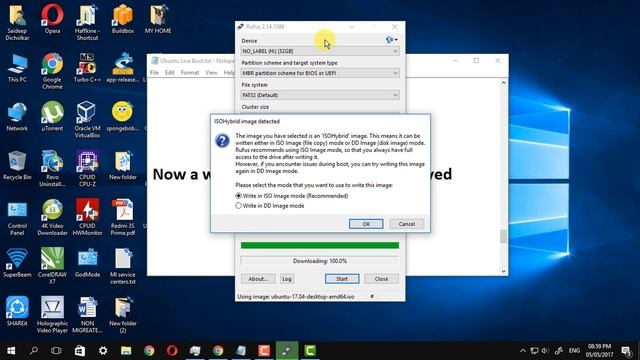Open Notepad Edit menu
Screen dimensions: 640x360
pos(169,72)
